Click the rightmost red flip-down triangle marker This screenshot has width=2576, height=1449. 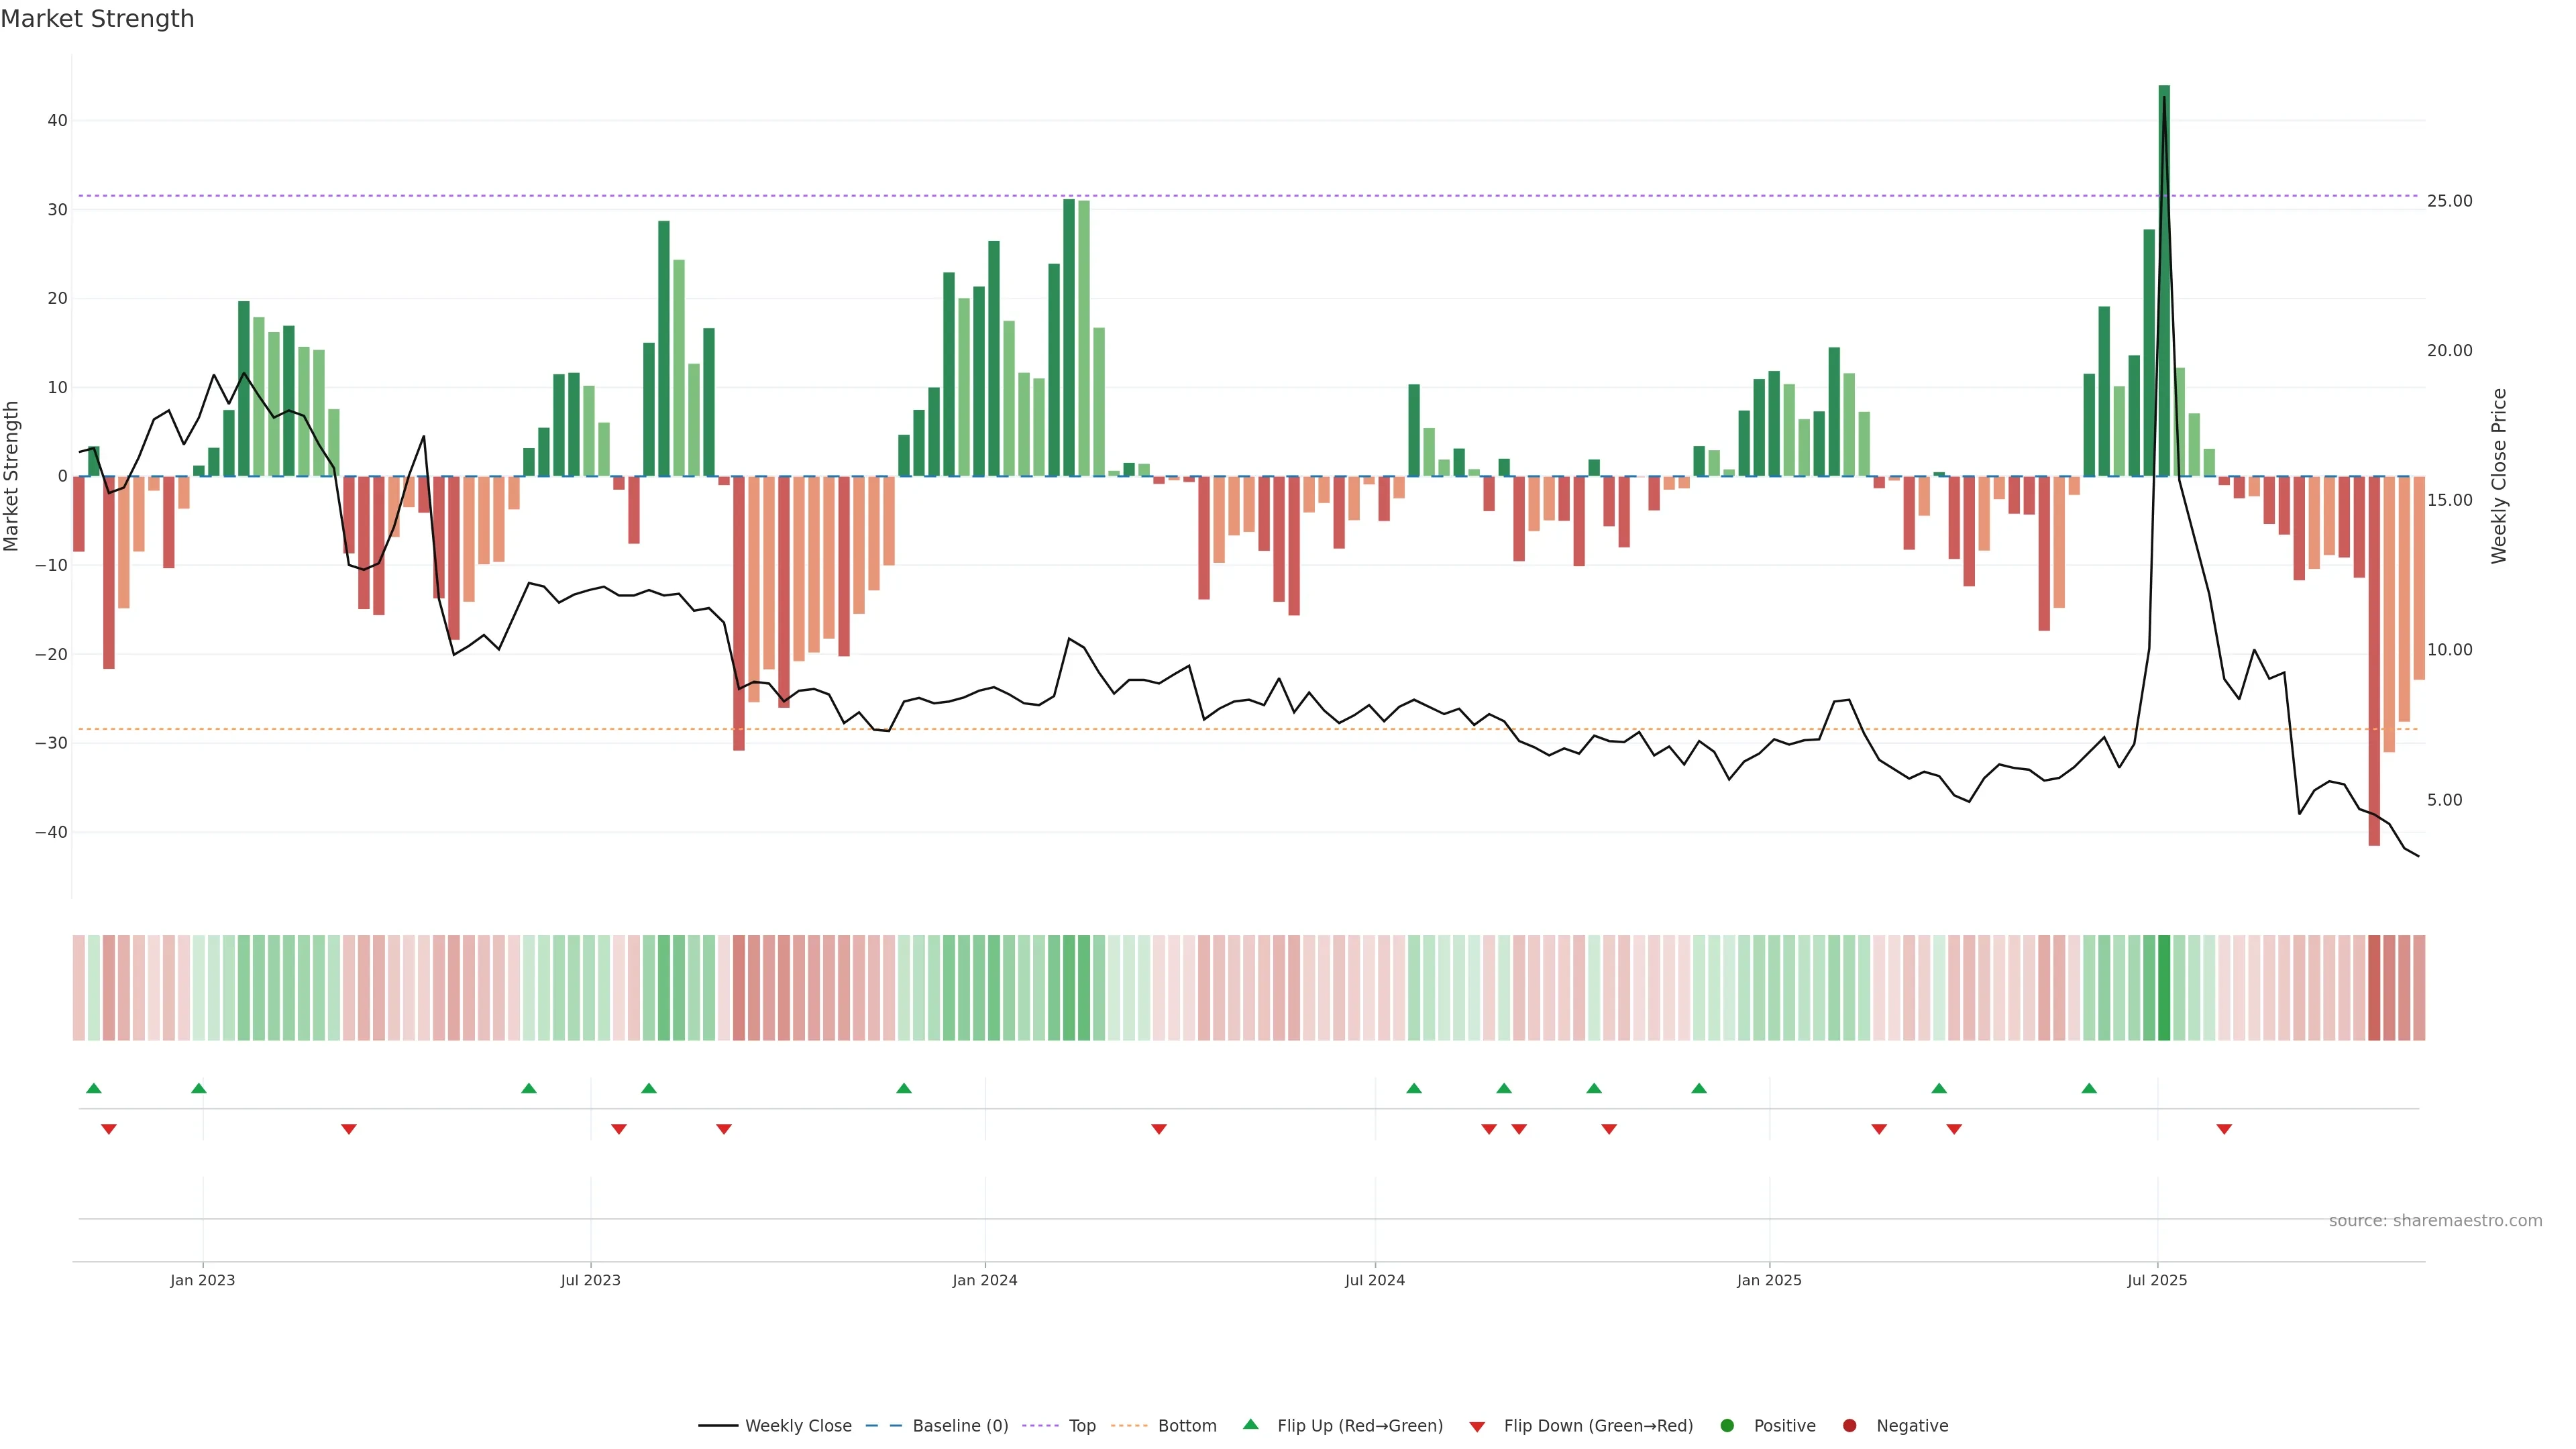(2224, 1129)
